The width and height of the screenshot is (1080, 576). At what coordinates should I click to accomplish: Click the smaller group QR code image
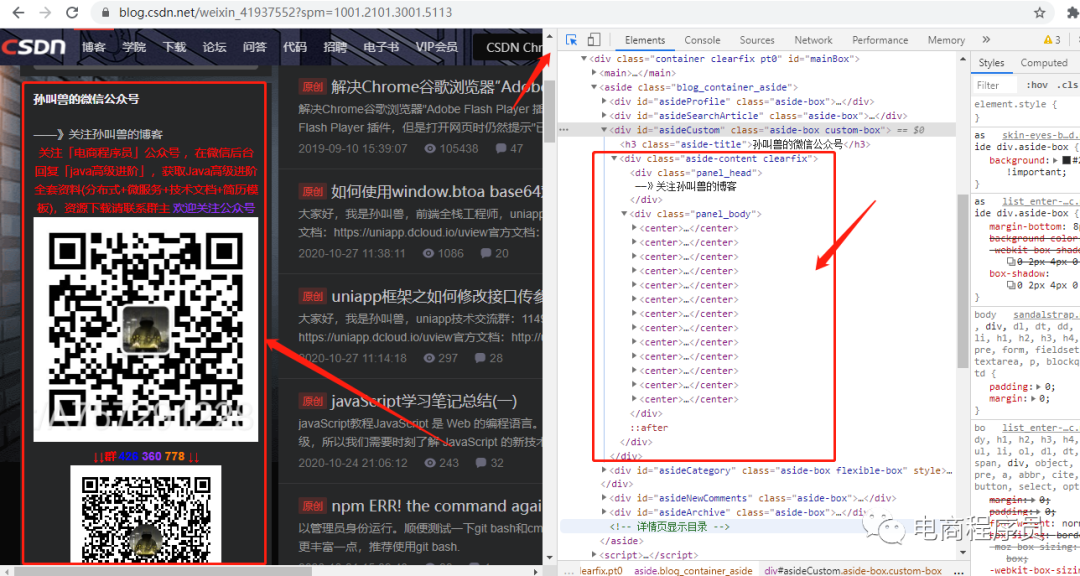pos(145,515)
